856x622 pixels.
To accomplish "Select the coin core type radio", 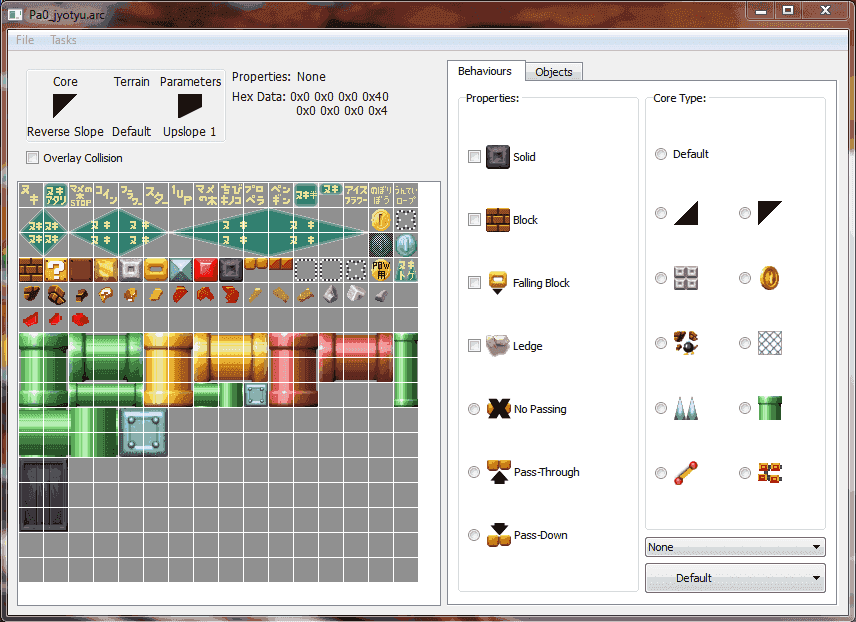I will (745, 278).
